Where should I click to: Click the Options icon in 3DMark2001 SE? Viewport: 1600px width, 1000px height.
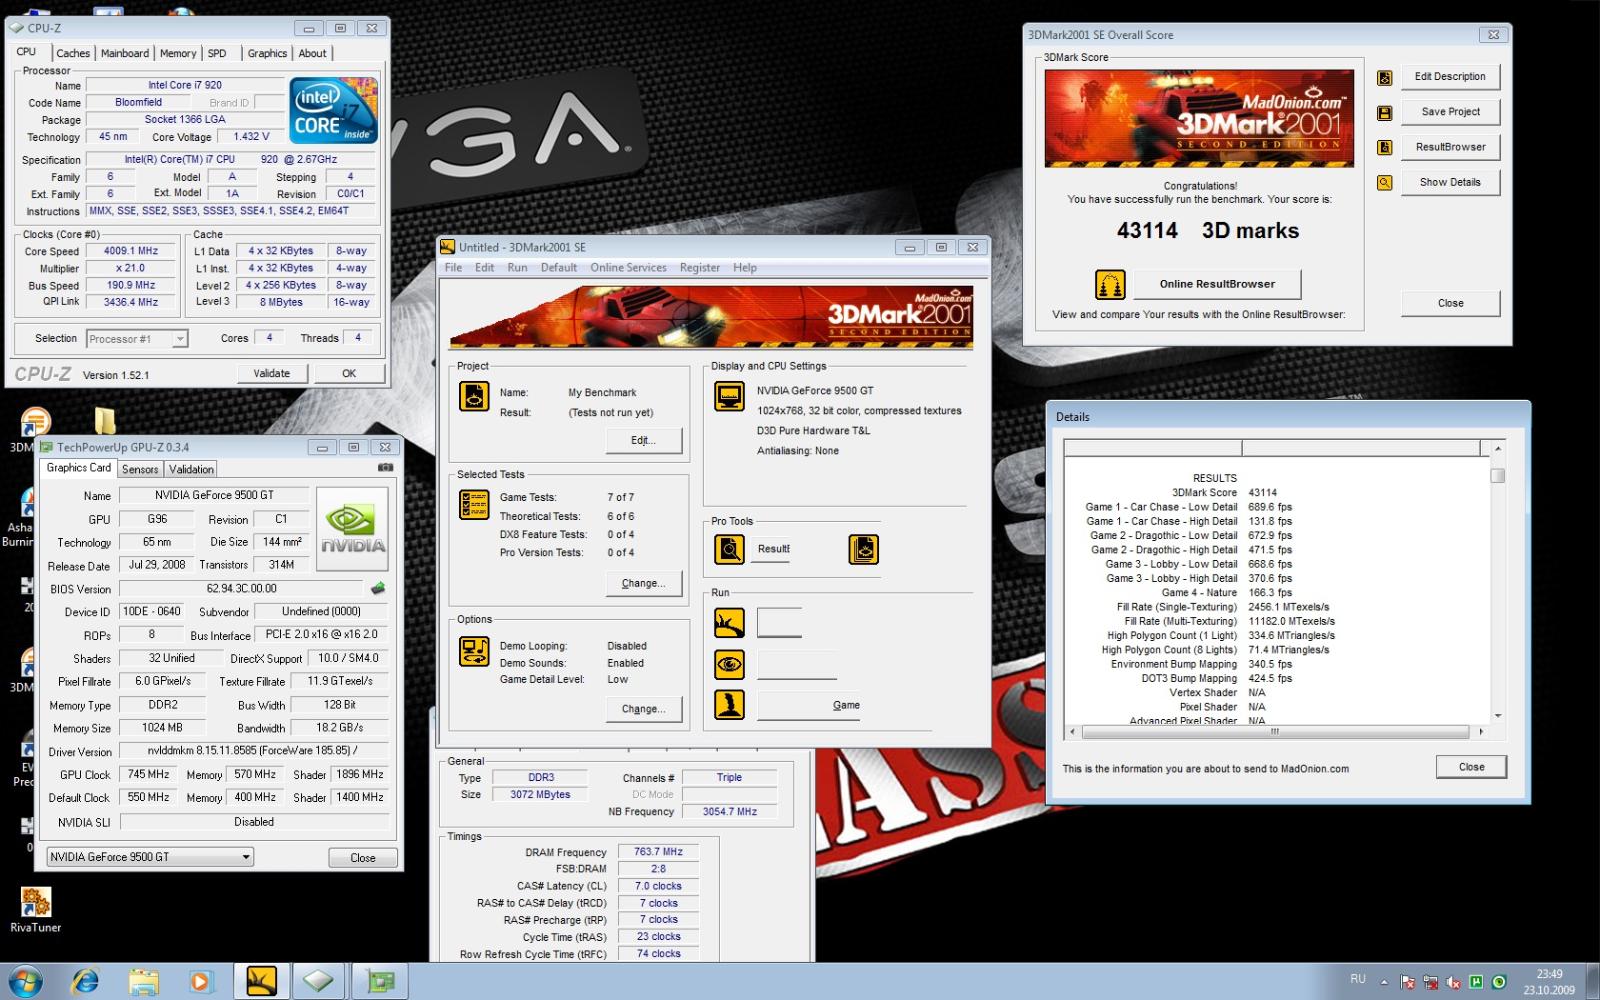(x=474, y=651)
